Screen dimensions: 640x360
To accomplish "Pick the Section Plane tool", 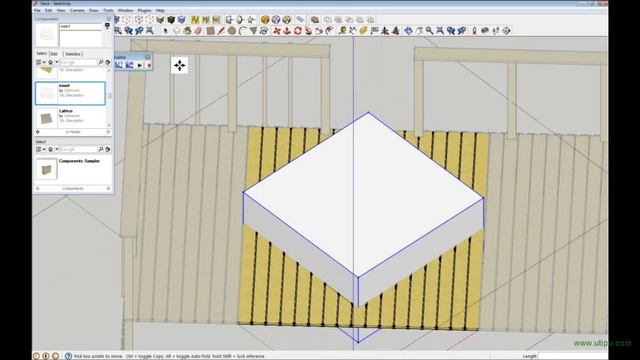I will pyautogui.click(x=507, y=31).
